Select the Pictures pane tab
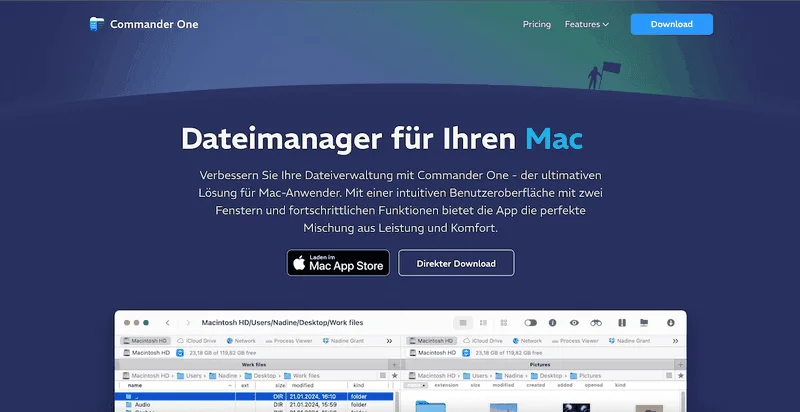This screenshot has width=800, height=412. (540, 365)
